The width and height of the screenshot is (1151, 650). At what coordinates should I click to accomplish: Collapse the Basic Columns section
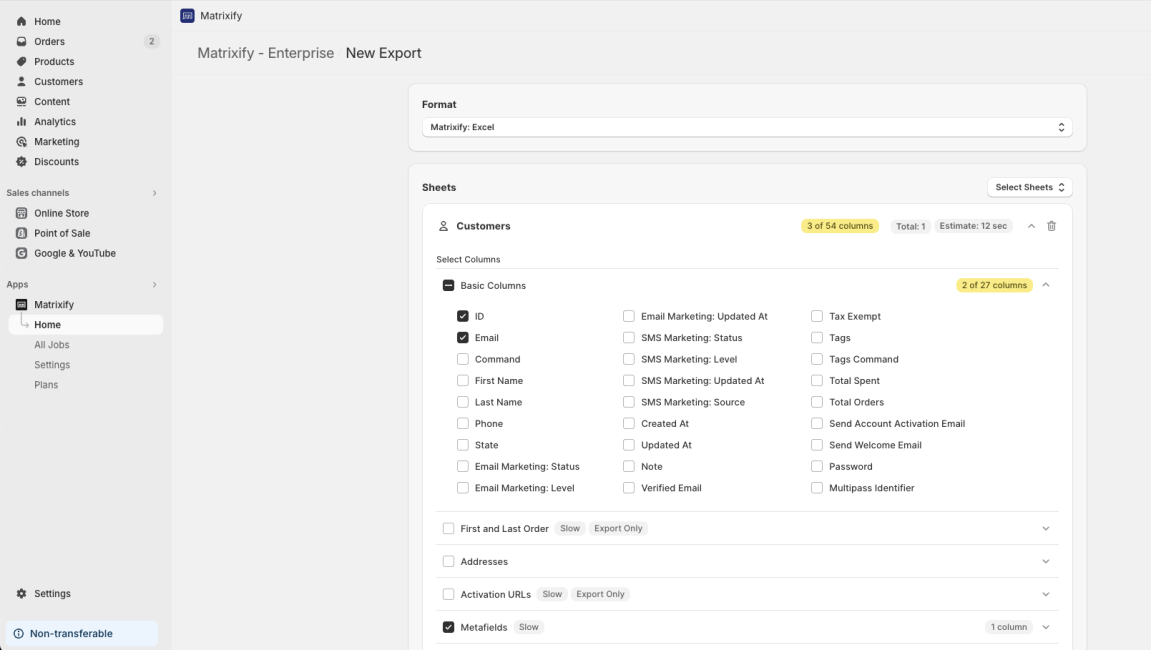[1046, 285]
